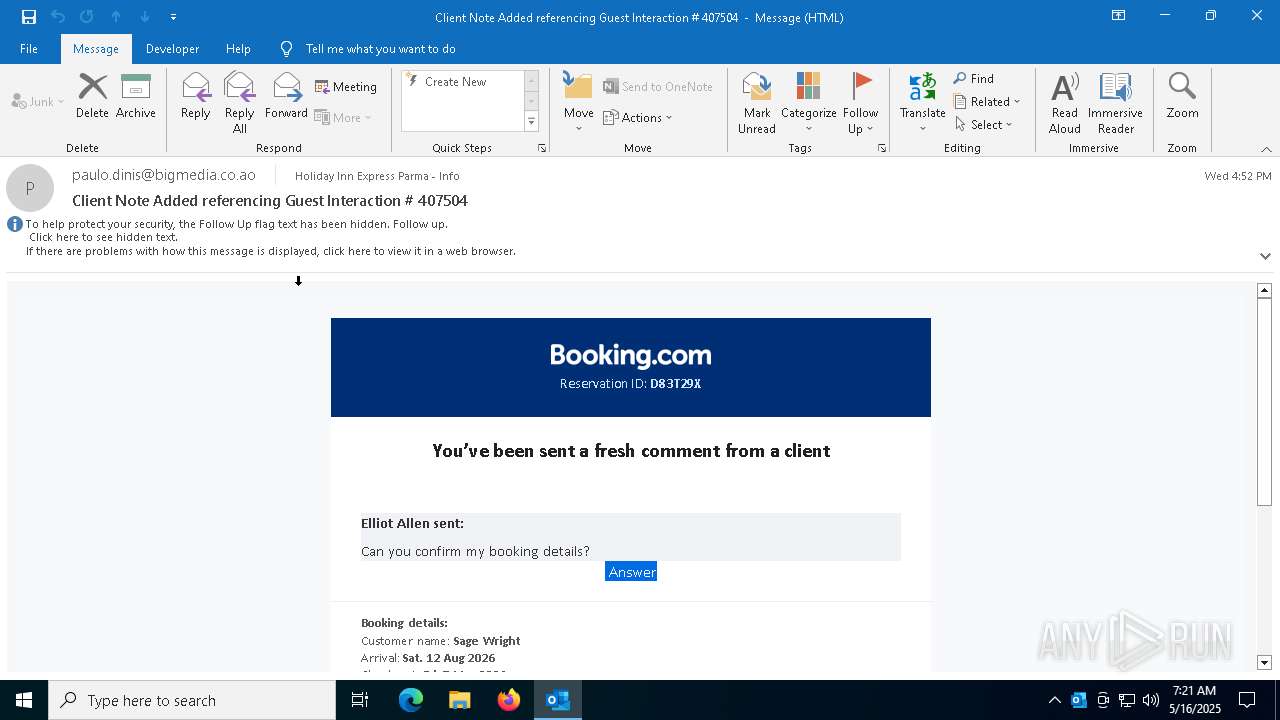Open the Quick Steps dialog launcher
Viewport: 1280px width, 720px height.
tap(542, 148)
